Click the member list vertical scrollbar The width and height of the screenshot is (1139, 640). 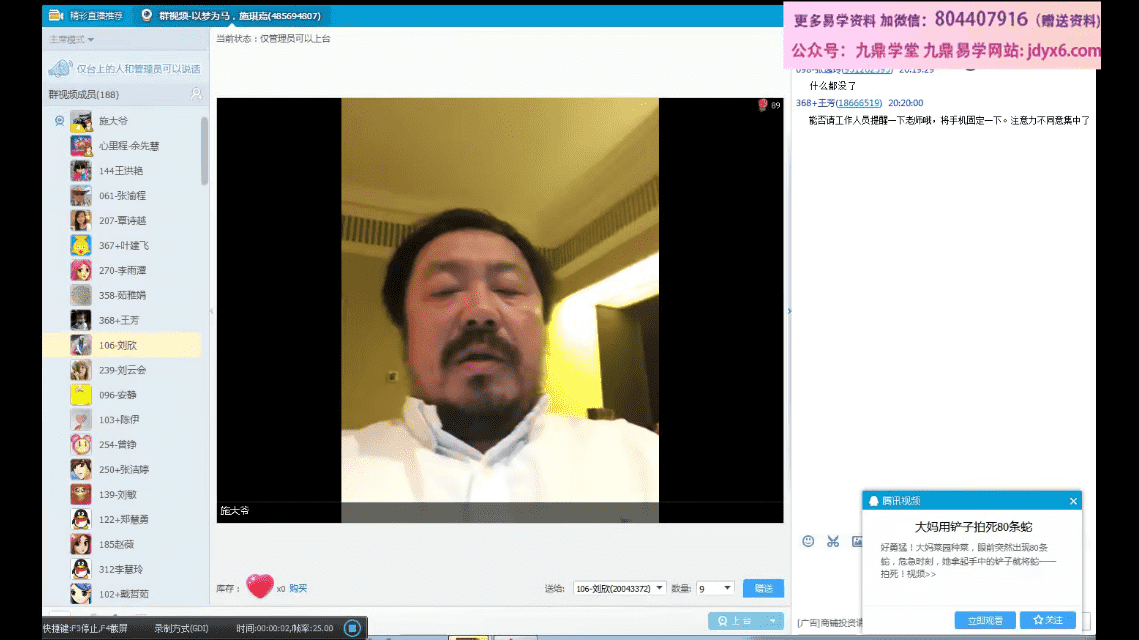205,150
